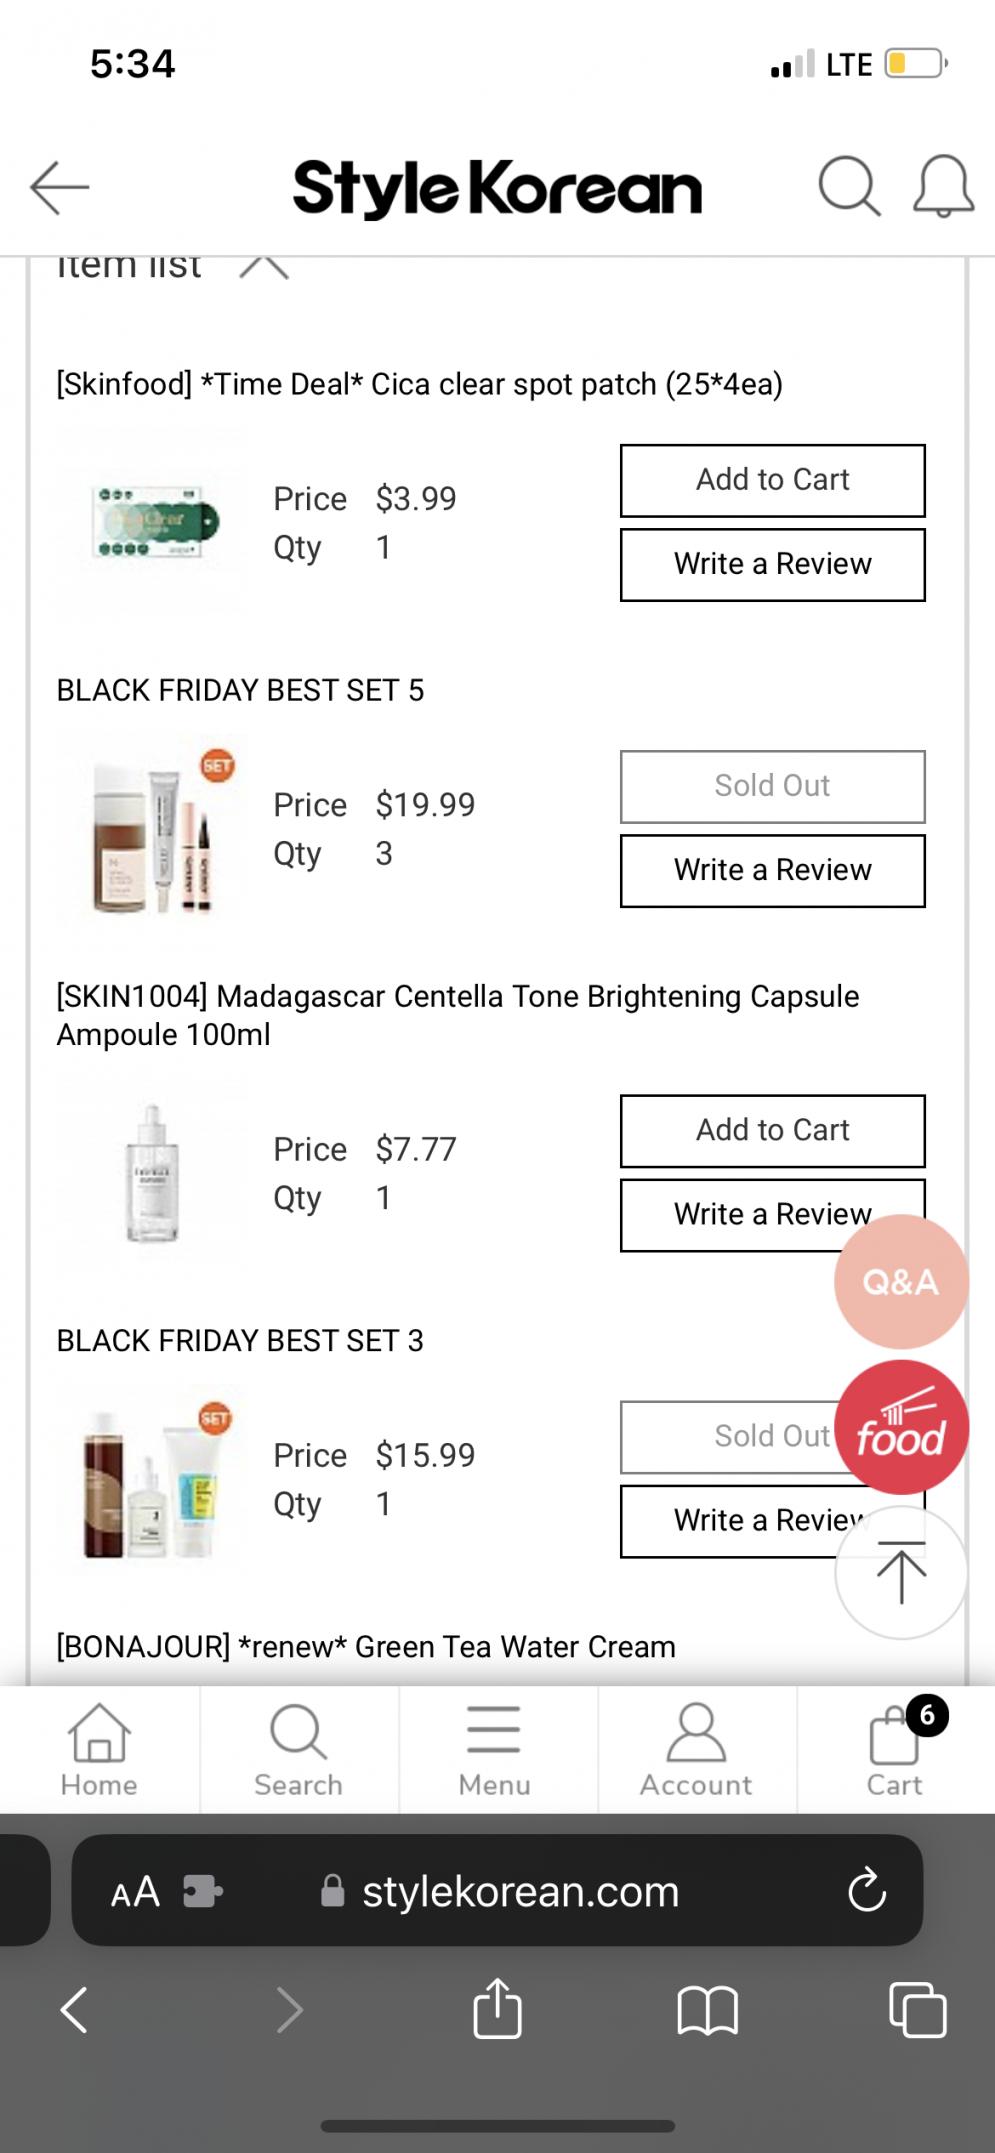Open the Safari tabs overview icon
This screenshot has width=995, height=2153.
(x=917, y=2009)
